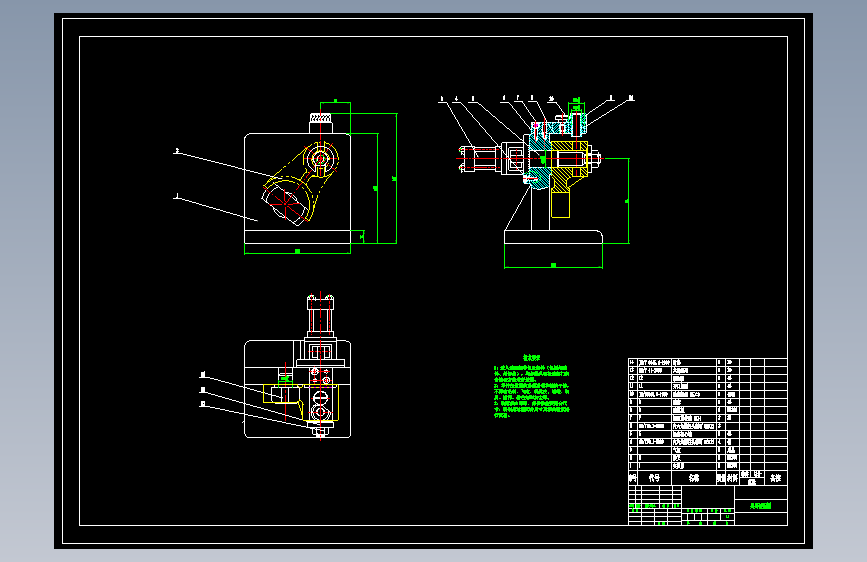The width and height of the screenshot is (867, 562).
Task: Pick the hex nut on section view bolt end
Action: [596, 159]
